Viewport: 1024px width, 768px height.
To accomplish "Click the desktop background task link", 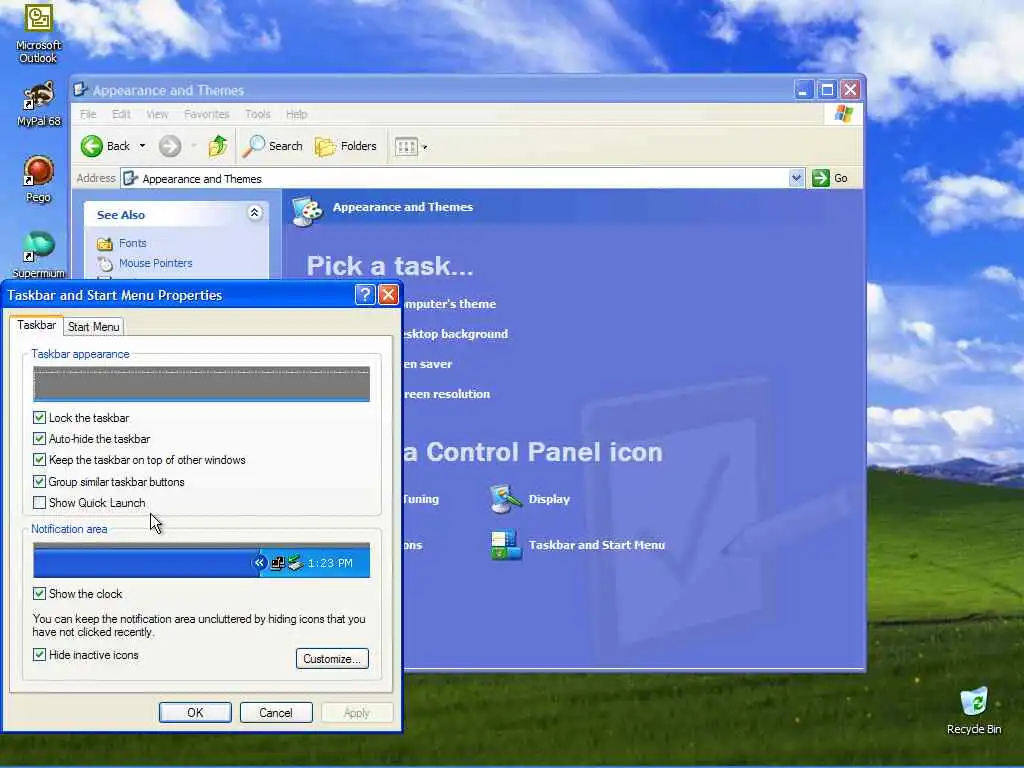I will [x=455, y=334].
